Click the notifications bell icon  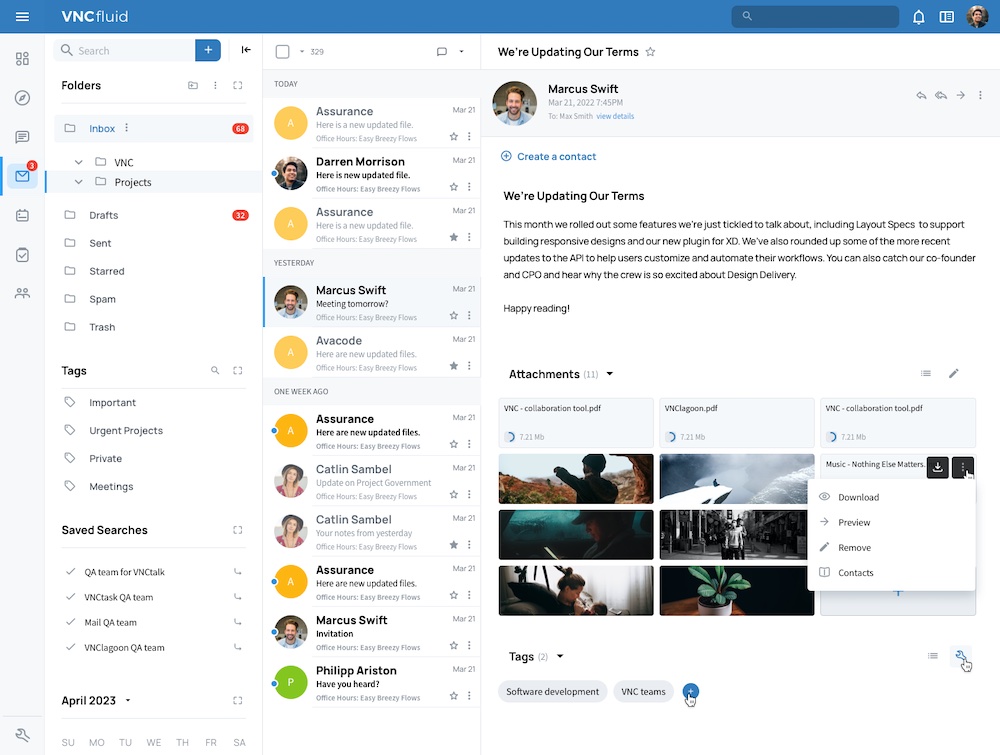[918, 17]
